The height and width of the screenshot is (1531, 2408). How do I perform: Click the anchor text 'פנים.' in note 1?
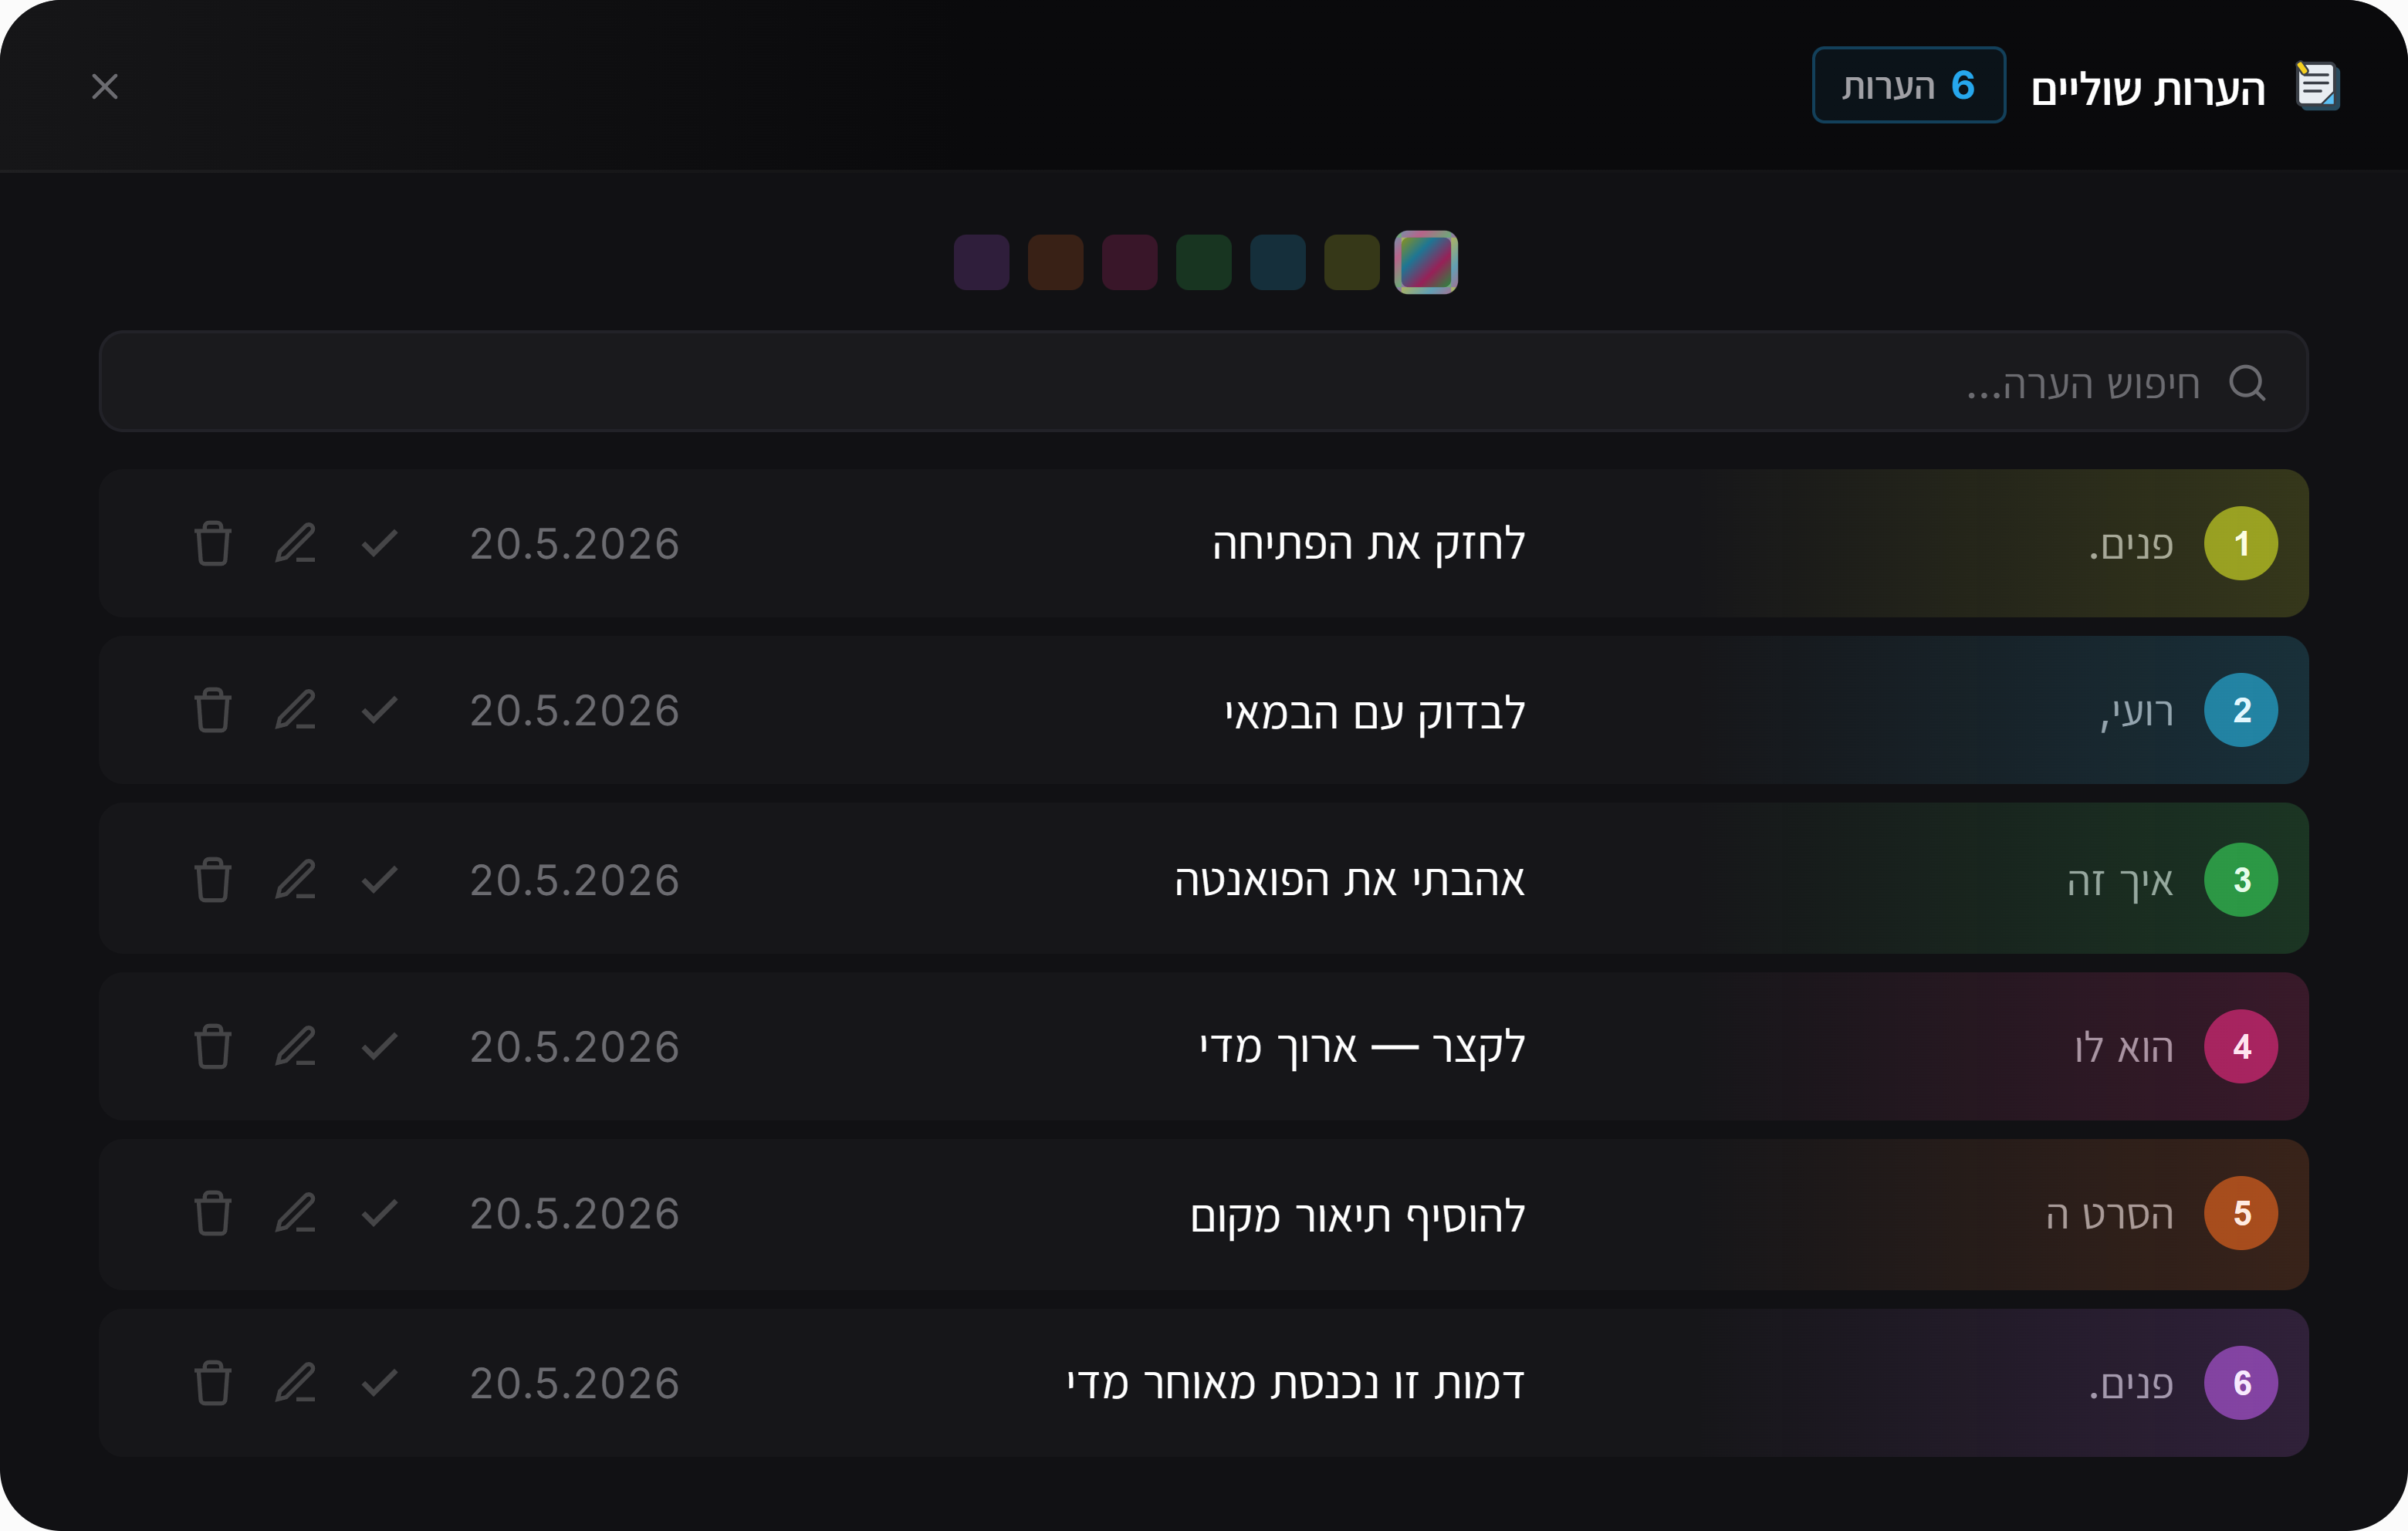tap(2131, 545)
